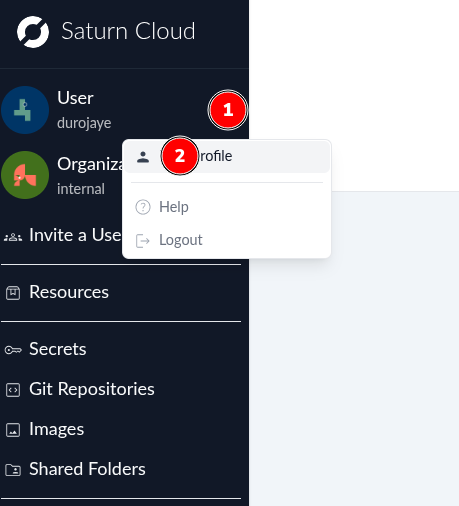This screenshot has height=506, width=459.
Task: Navigate to Git Repositories
Action: 92,389
